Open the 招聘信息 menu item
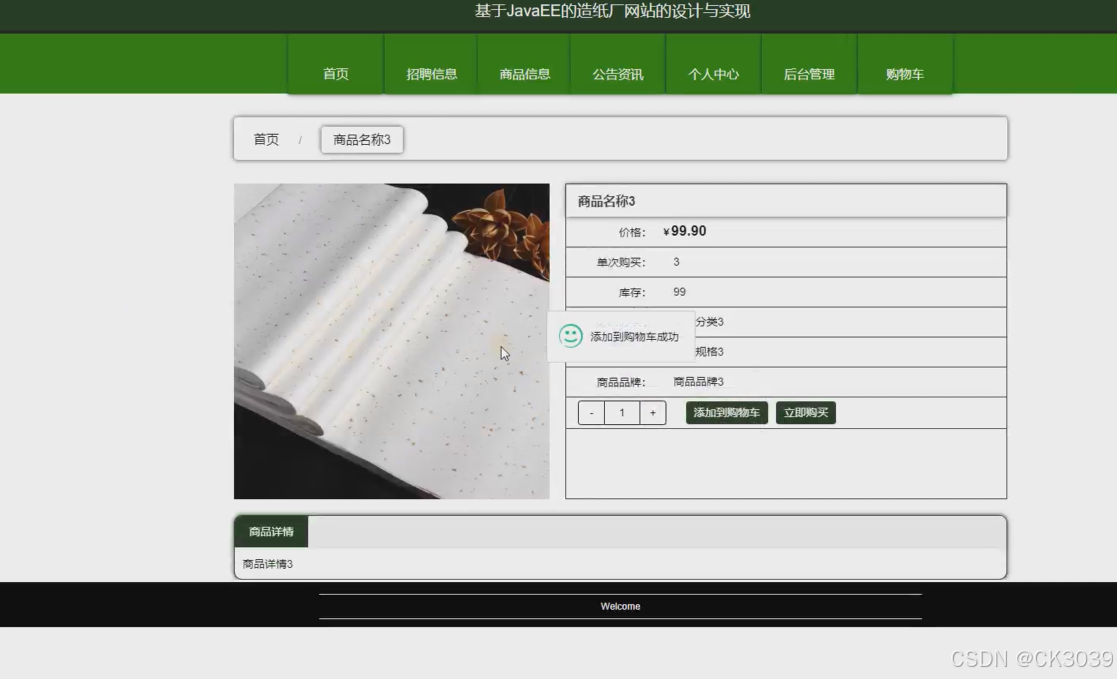Image resolution: width=1117 pixels, height=679 pixels. point(432,74)
